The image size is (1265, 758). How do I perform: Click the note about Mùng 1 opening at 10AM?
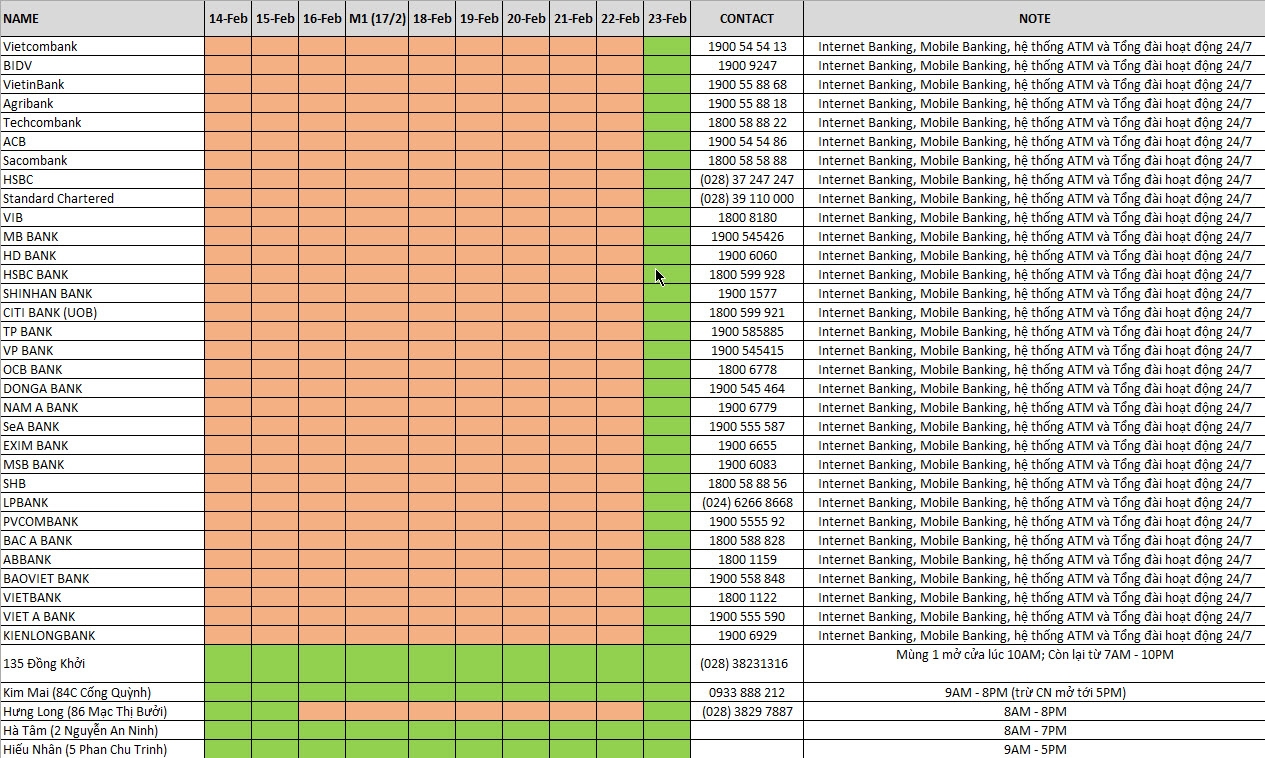(1034, 655)
